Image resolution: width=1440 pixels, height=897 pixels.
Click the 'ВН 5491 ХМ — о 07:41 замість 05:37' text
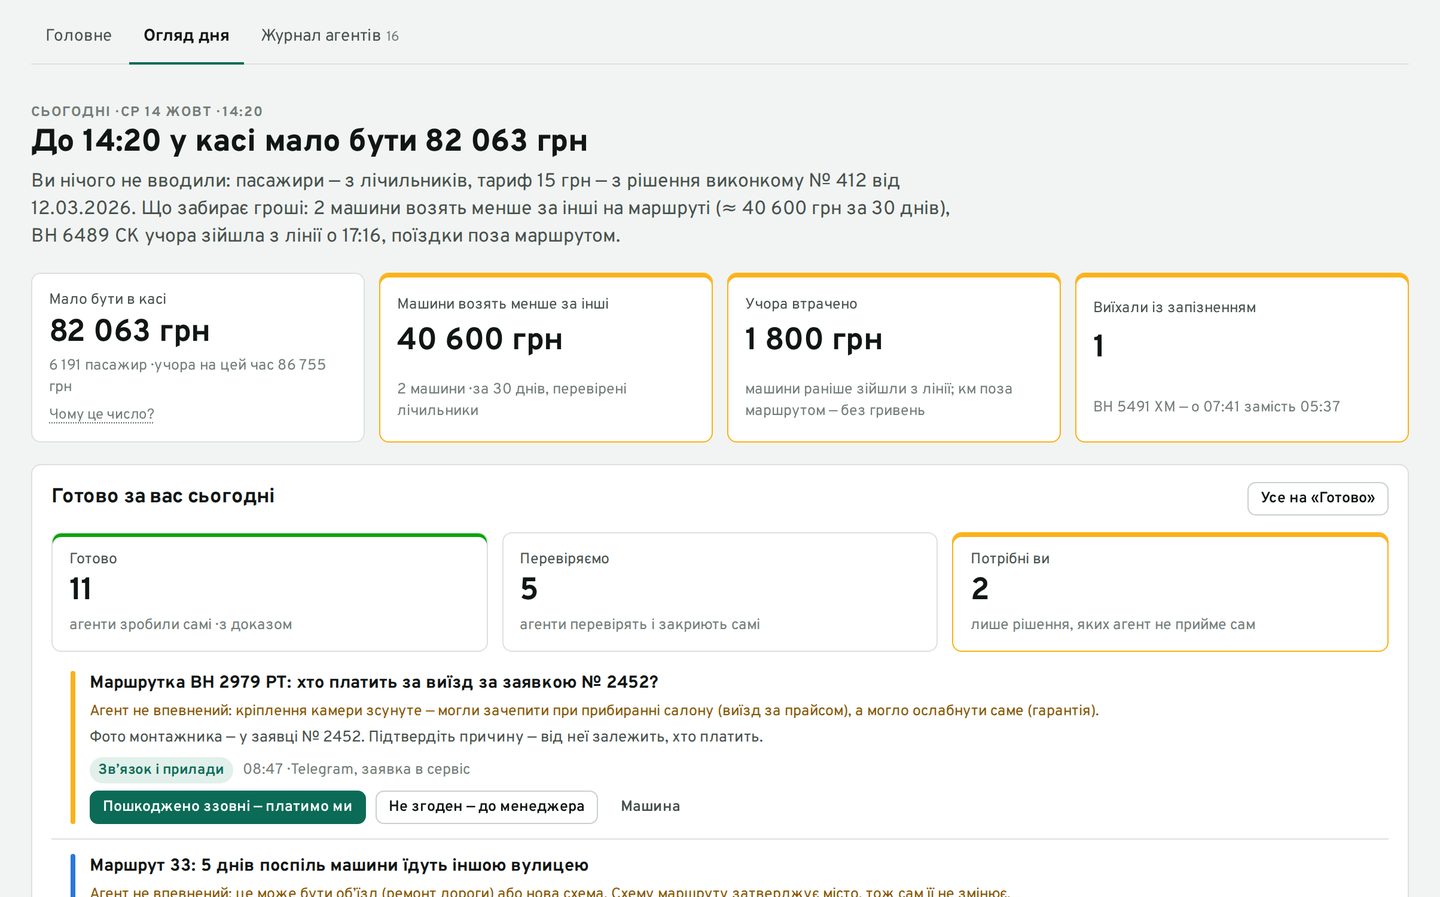click(1216, 406)
